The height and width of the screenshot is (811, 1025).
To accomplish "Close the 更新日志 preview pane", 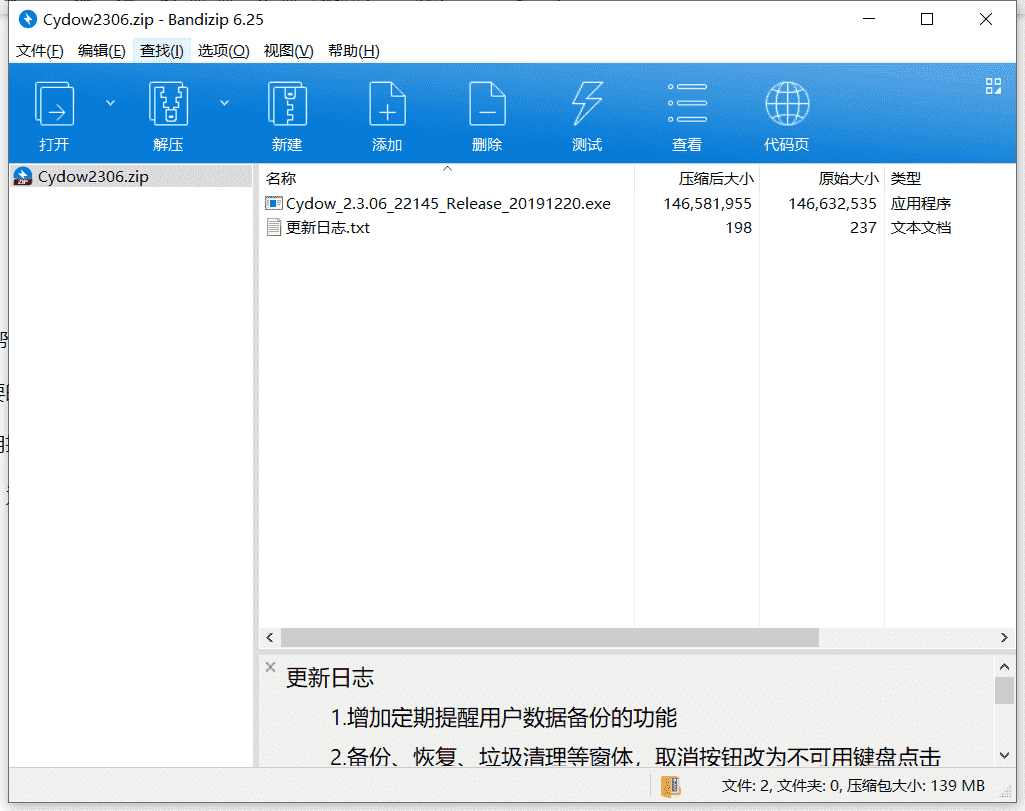I will (271, 667).
